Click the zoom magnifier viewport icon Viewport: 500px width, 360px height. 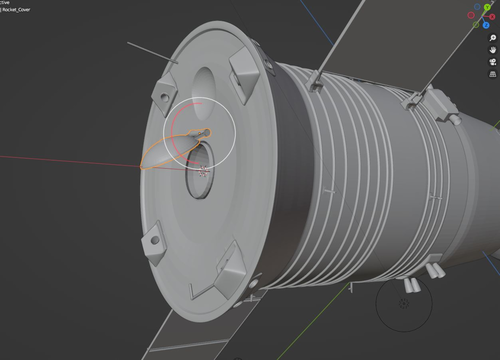(x=493, y=38)
